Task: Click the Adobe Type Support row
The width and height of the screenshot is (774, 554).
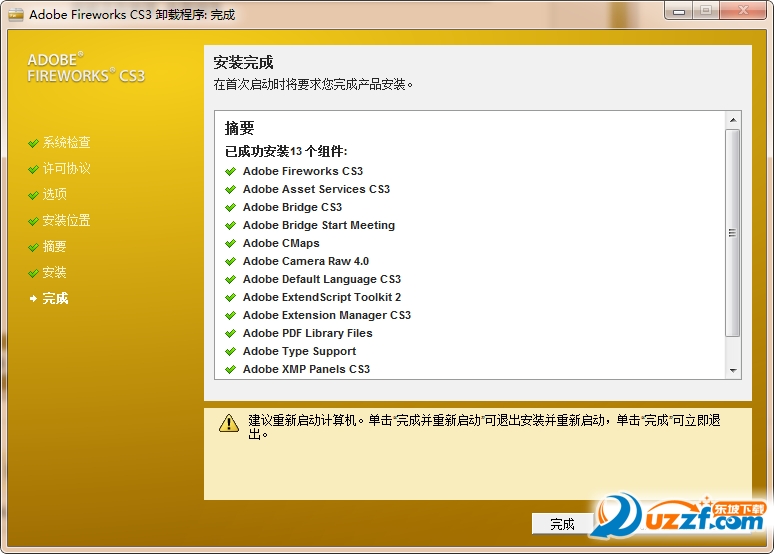Action: 299,352
